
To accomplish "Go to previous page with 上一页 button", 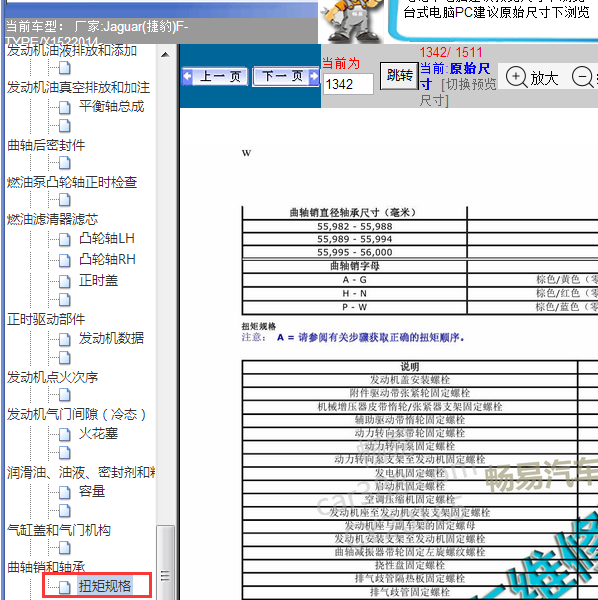I will [214, 76].
